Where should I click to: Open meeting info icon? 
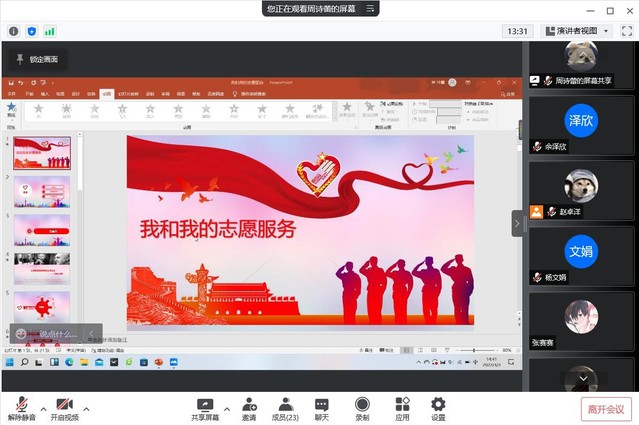[x=13, y=31]
